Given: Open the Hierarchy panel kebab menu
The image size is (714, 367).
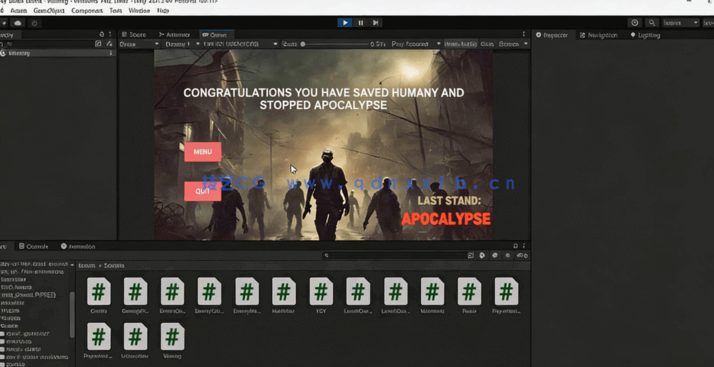Looking at the screenshot, I should pyautogui.click(x=110, y=35).
